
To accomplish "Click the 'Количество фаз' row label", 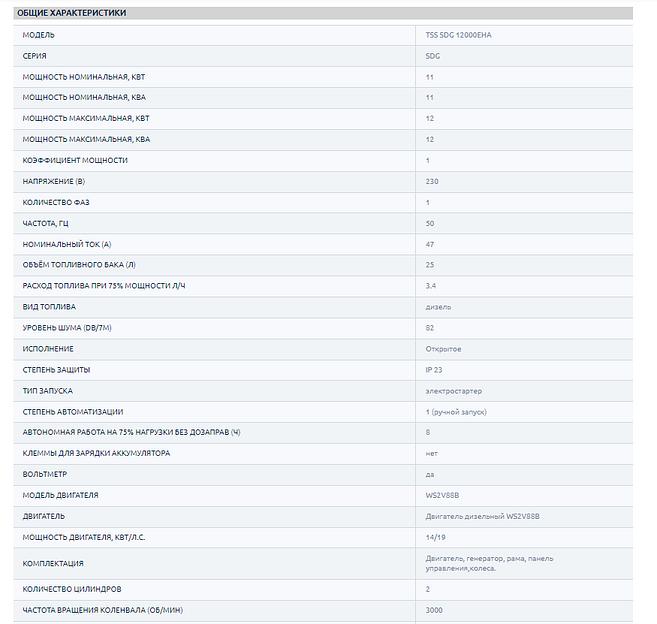I will (56, 202).
